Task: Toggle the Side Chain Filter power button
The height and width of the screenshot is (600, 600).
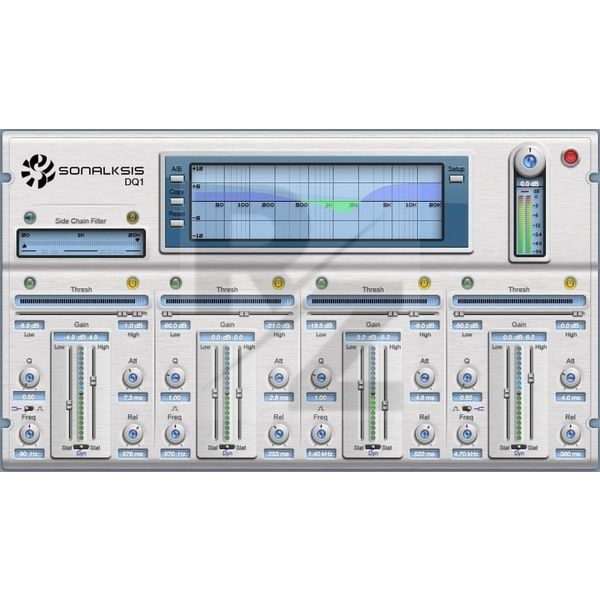Action: 132,218
